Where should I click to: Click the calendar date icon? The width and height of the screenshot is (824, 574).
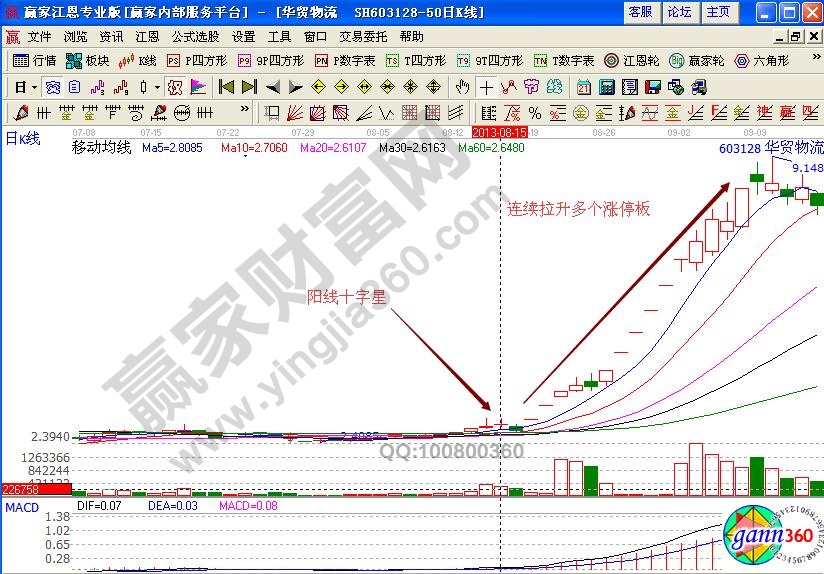click(584, 86)
